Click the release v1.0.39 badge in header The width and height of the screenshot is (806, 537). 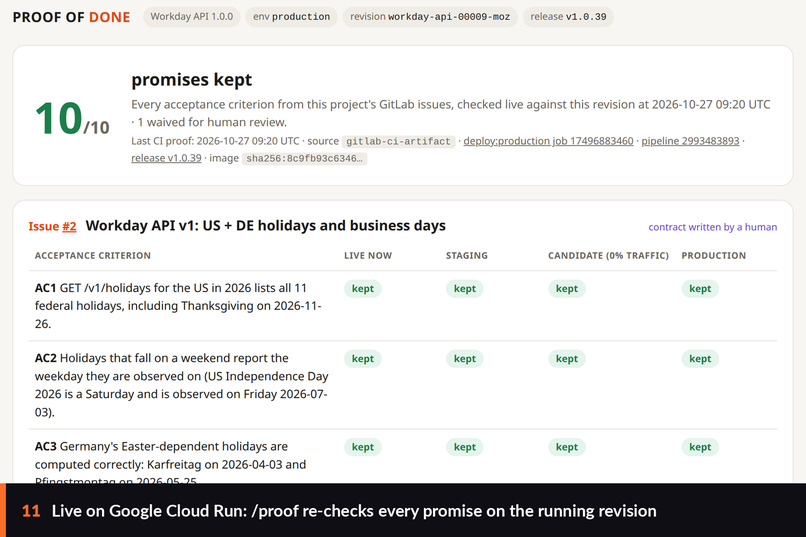point(568,16)
